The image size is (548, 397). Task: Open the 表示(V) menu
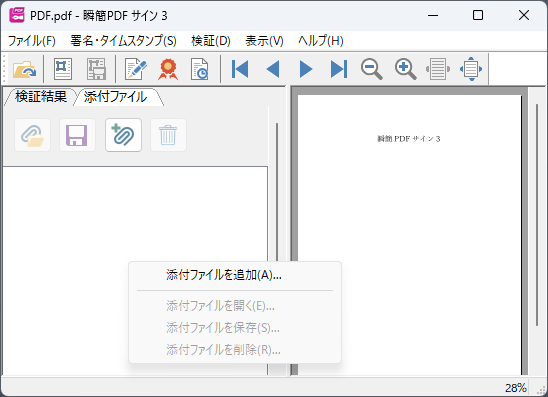click(x=264, y=41)
